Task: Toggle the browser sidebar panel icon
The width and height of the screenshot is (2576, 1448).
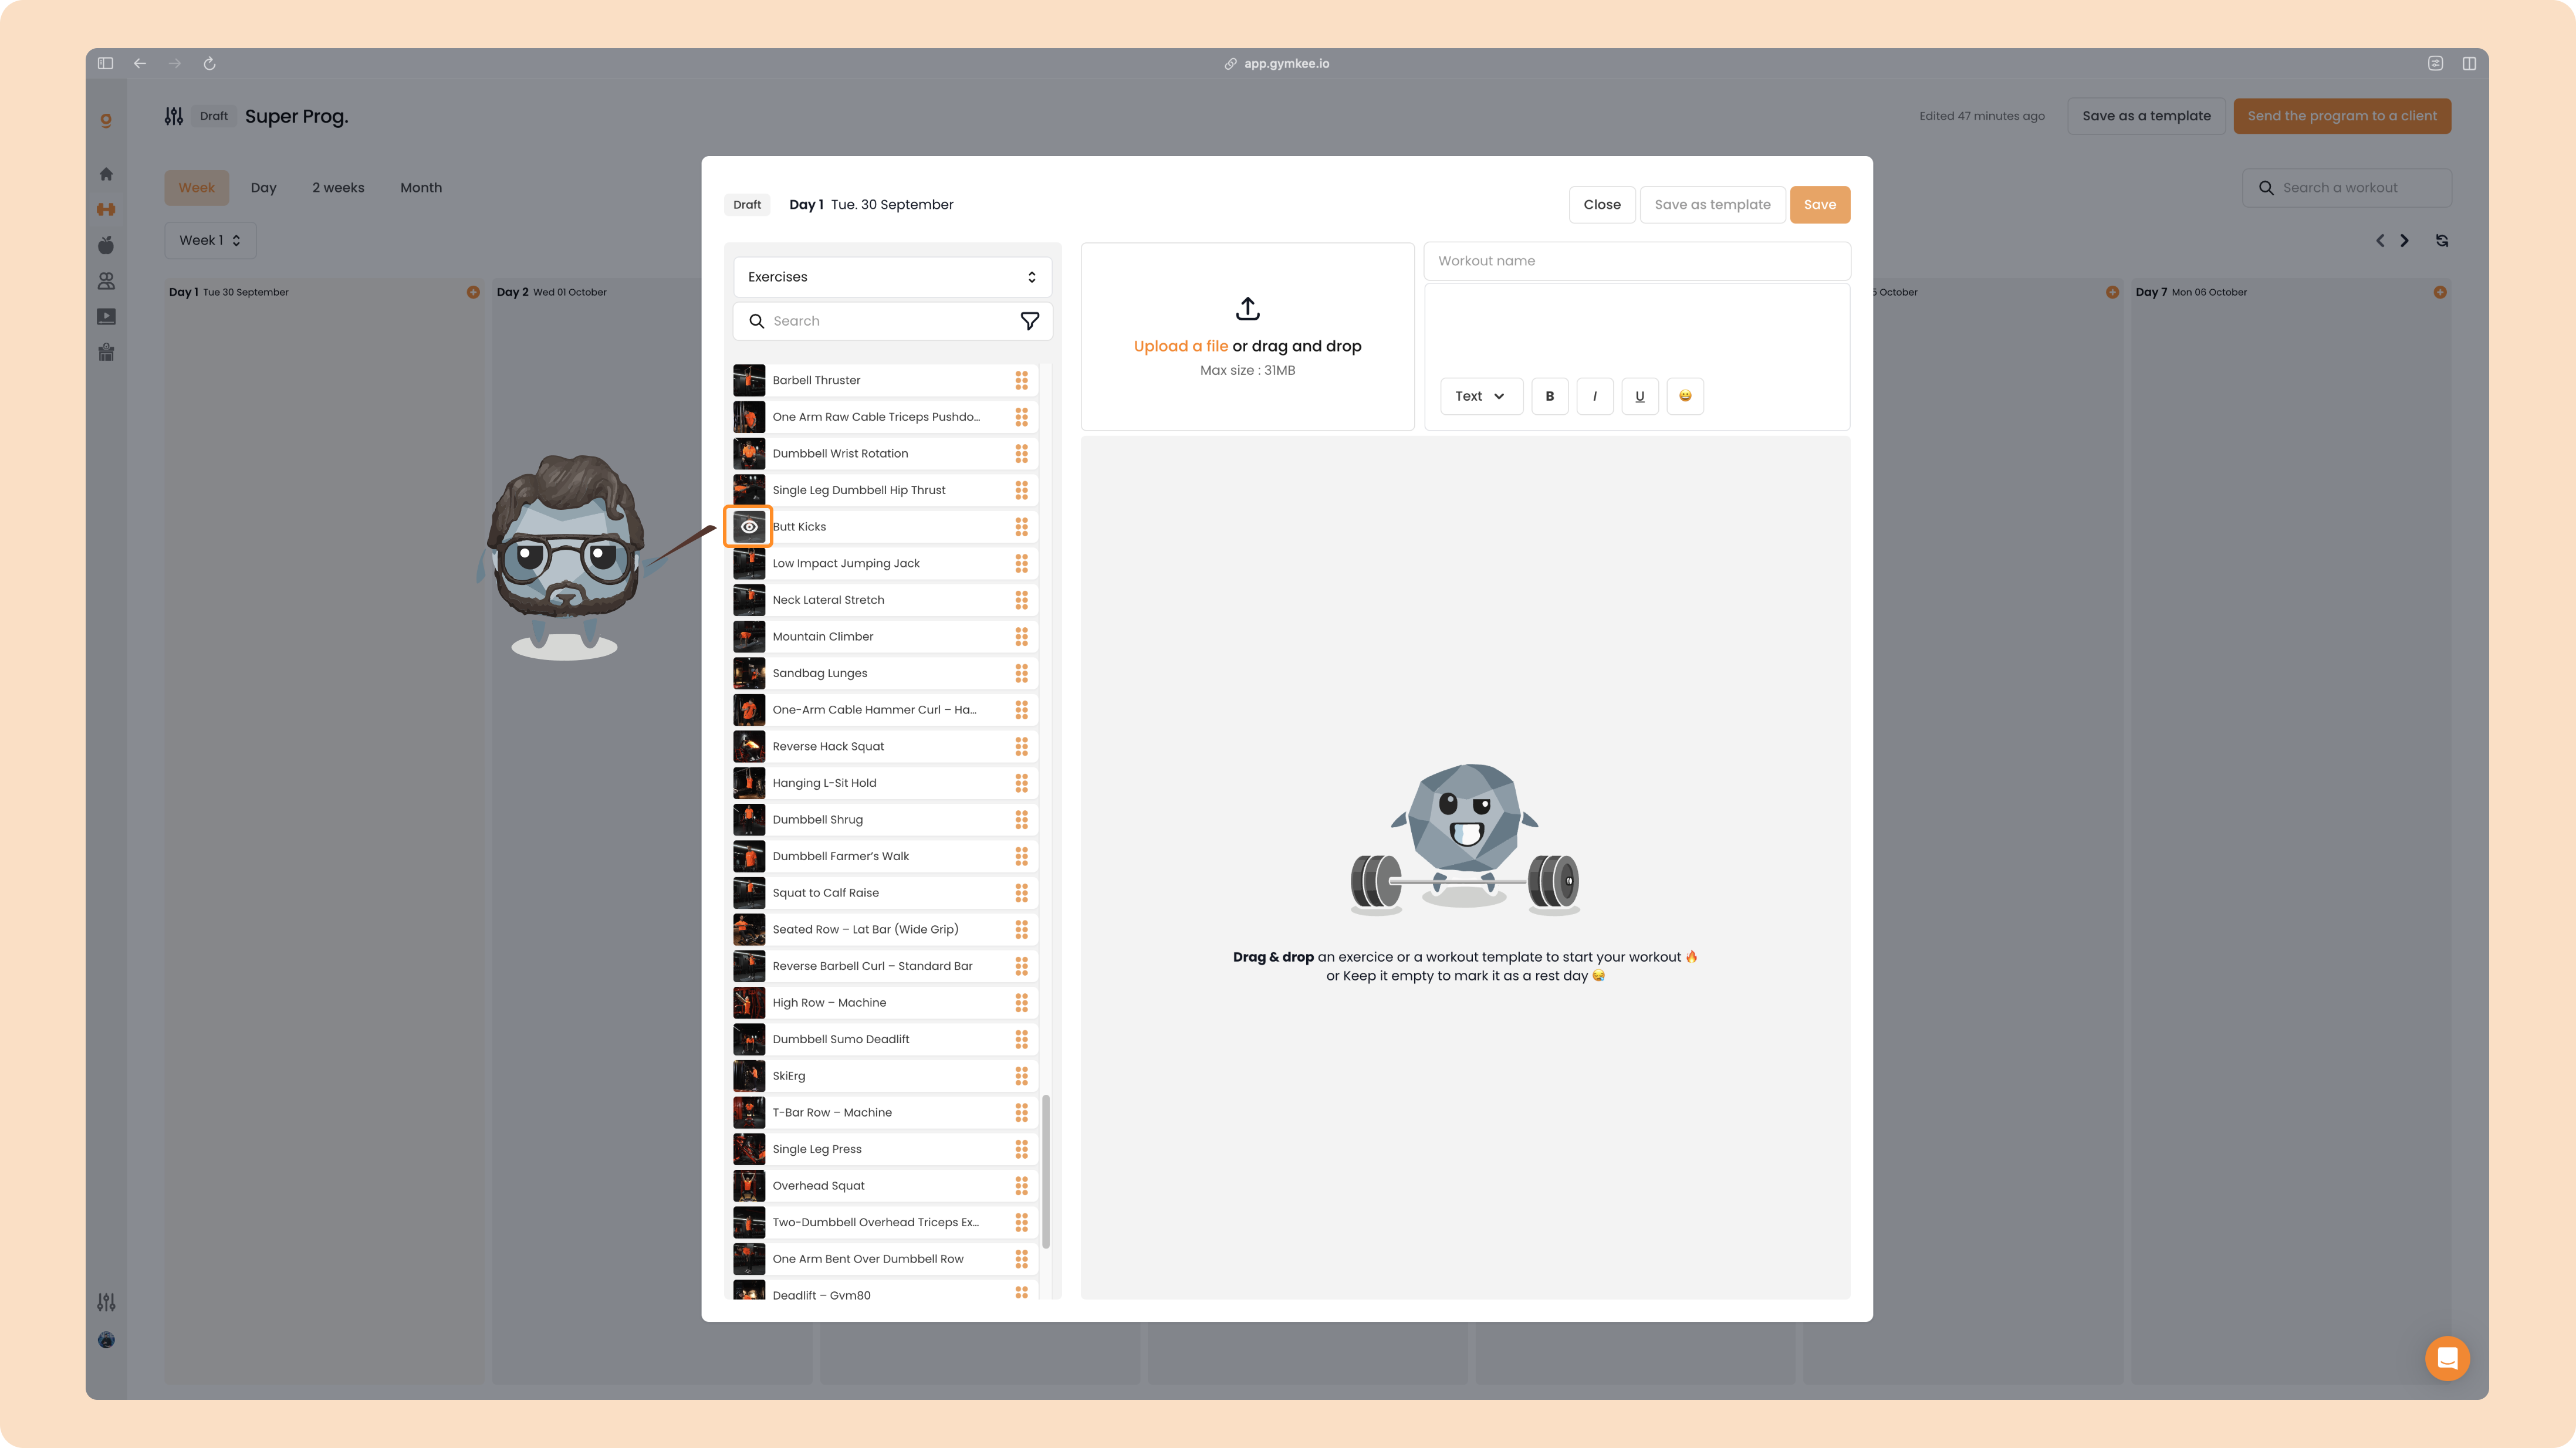Action: [x=105, y=63]
